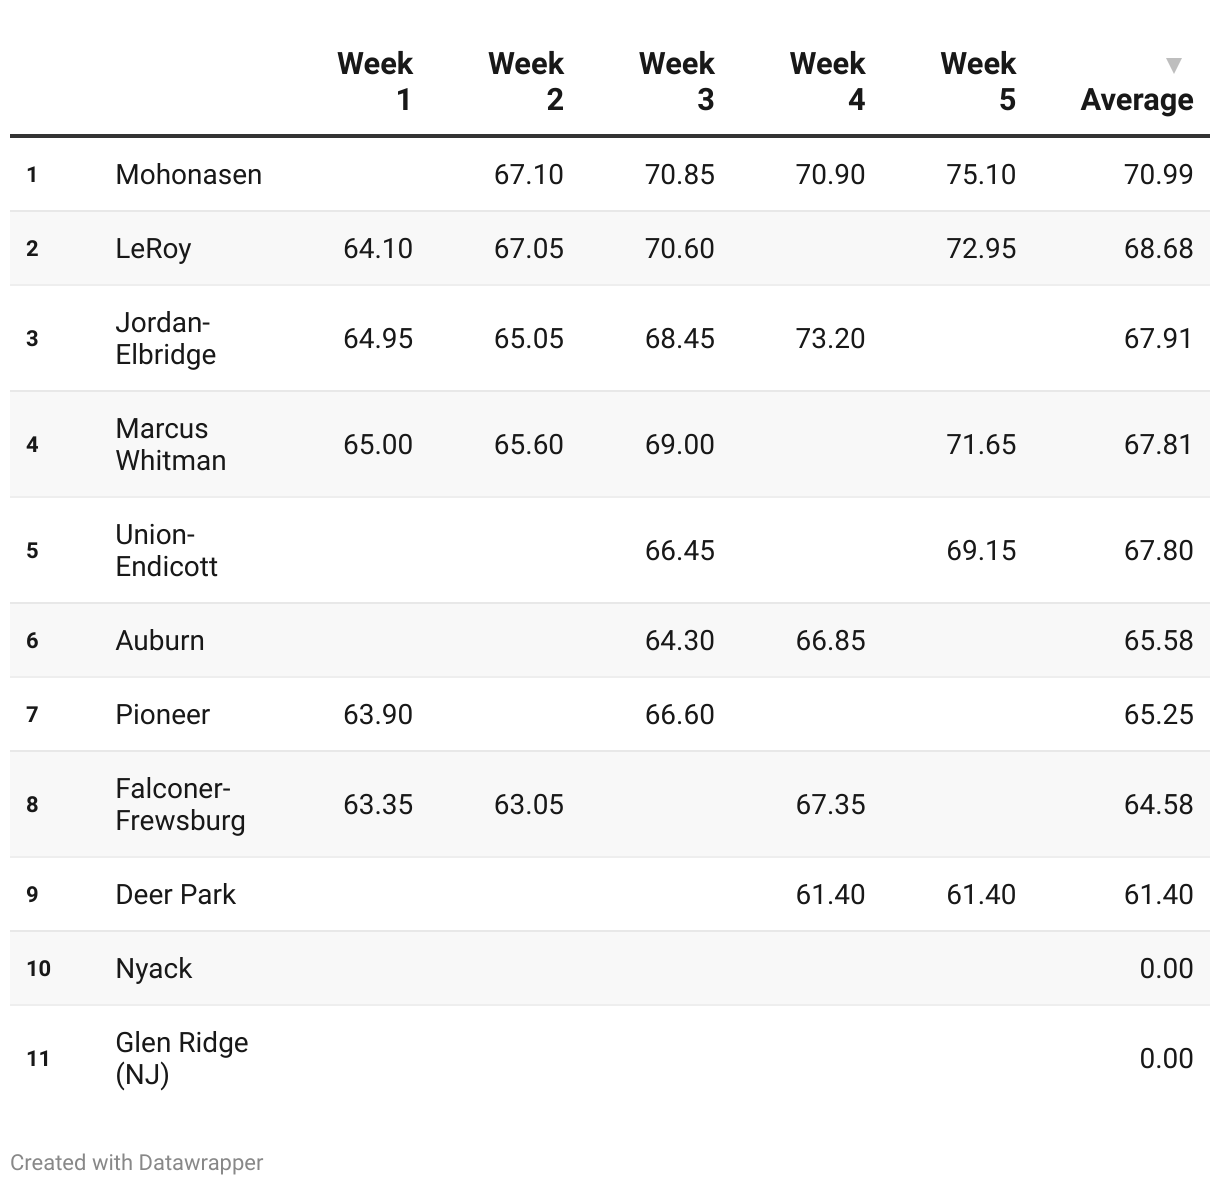The width and height of the screenshot is (1220, 1186).
Task: Sort table by Week 2 column header
Action: point(526,81)
